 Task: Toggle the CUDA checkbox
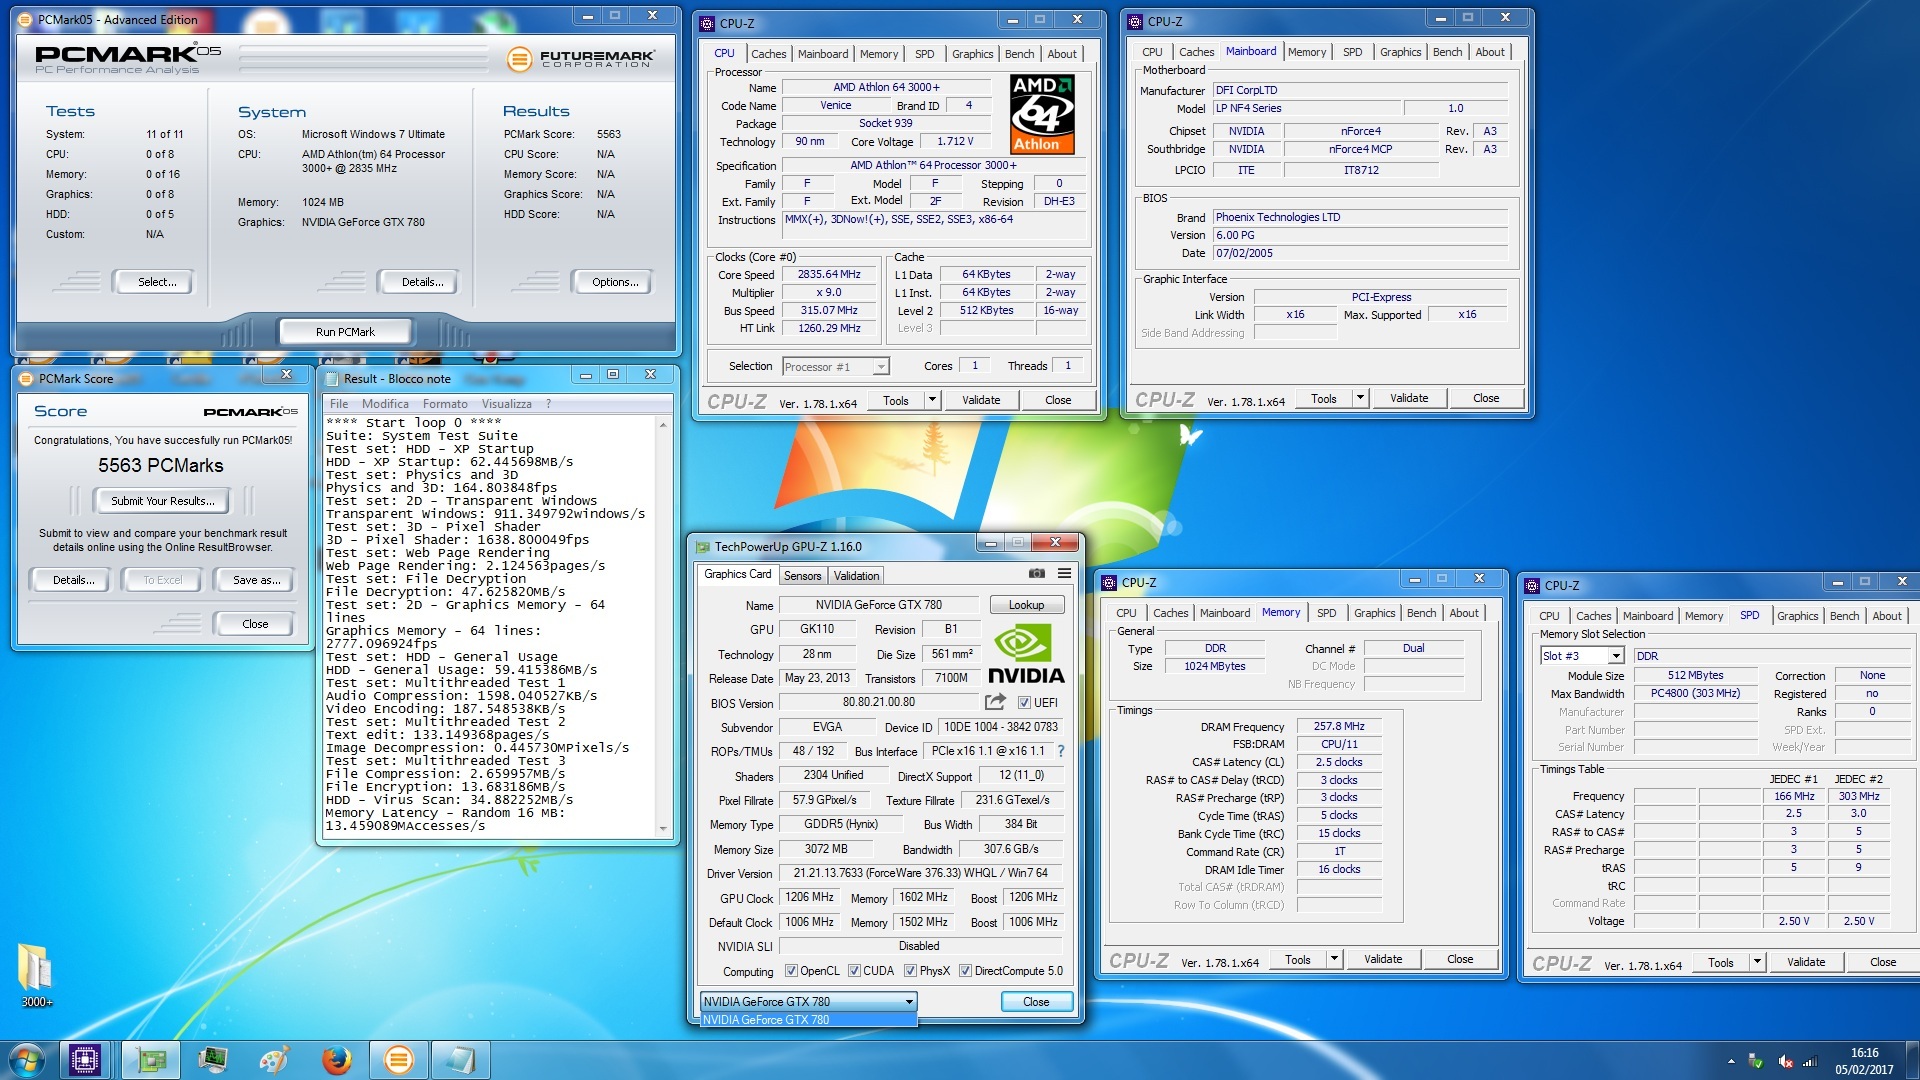click(x=854, y=971)
